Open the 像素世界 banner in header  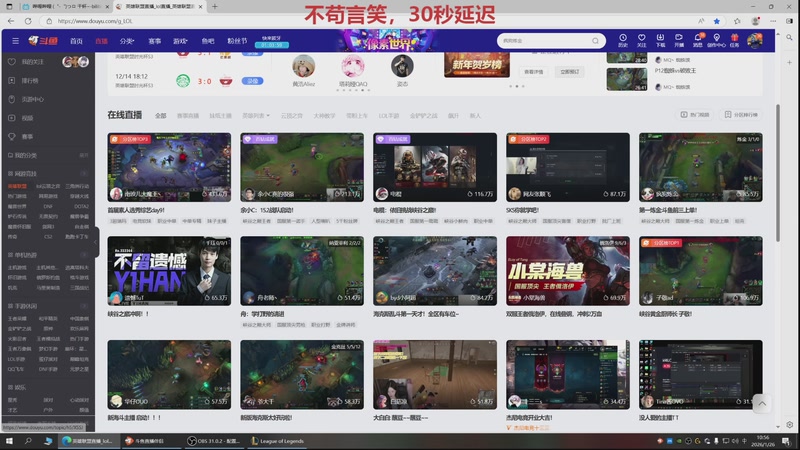389,41
